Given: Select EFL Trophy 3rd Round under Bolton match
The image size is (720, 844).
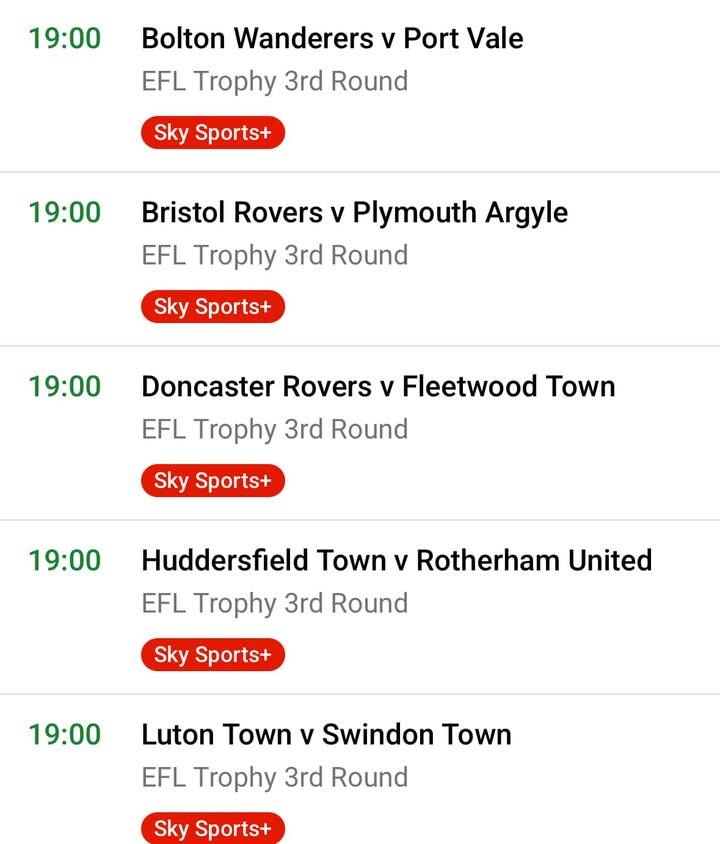Looking at the screenshot, I should click(x=275, y=81).
